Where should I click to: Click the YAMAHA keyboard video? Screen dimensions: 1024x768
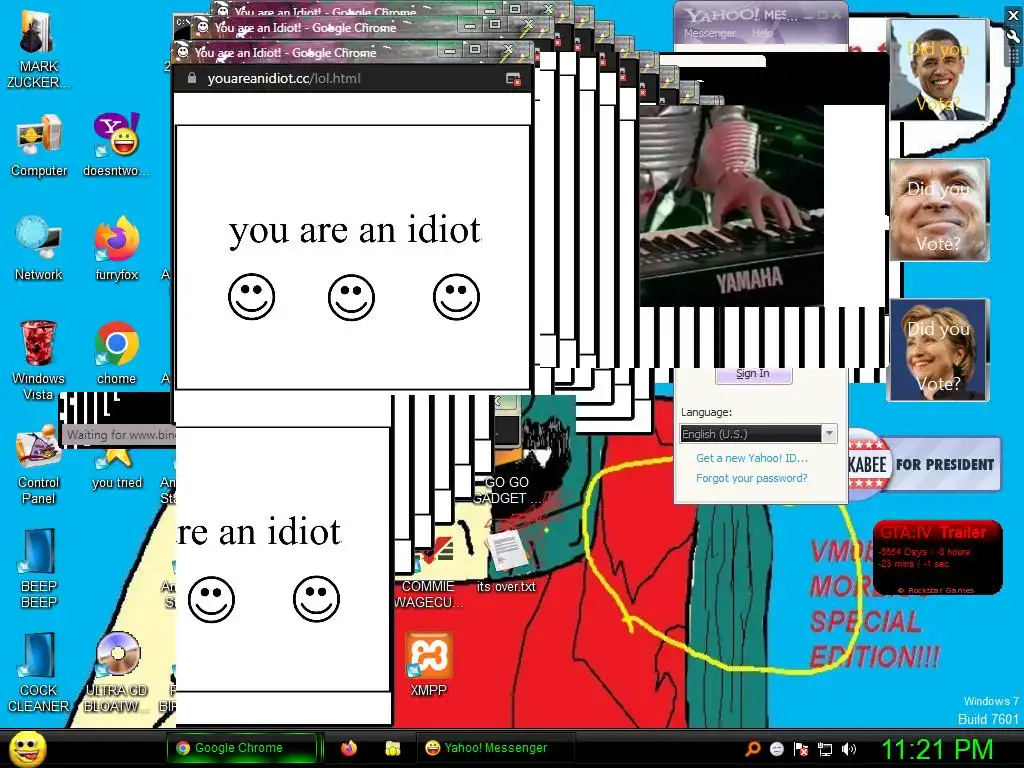pyautogui.click(x=731, y=206)
